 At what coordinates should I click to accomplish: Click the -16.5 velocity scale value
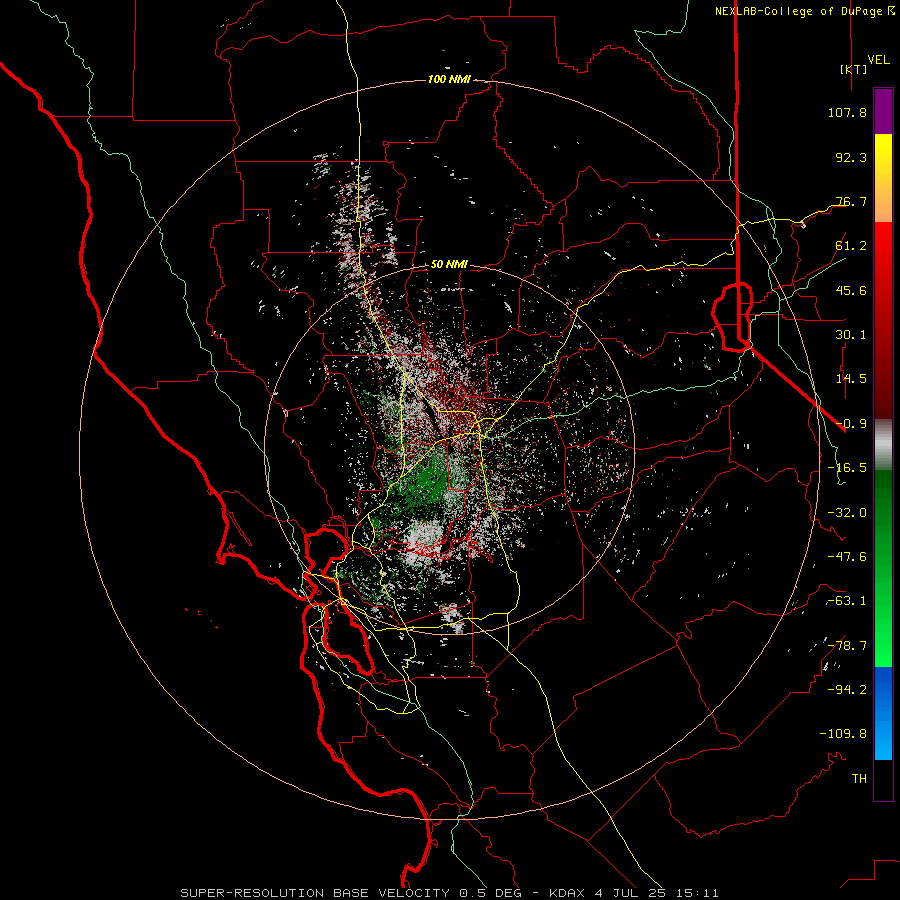pyautogui.click(x=847, y=468)
